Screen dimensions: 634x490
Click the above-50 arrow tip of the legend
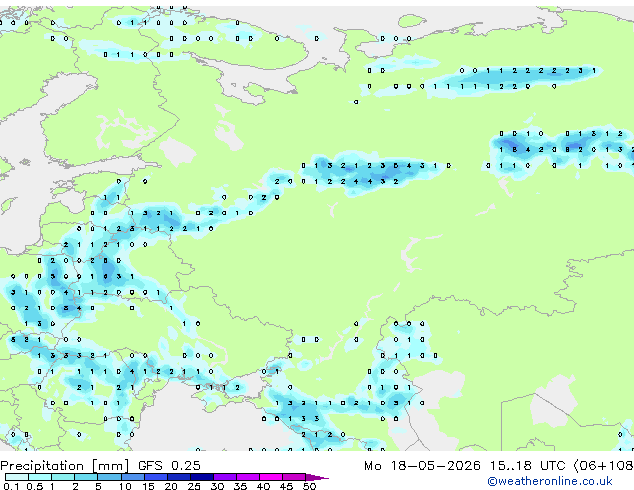(x=317, y=478)
